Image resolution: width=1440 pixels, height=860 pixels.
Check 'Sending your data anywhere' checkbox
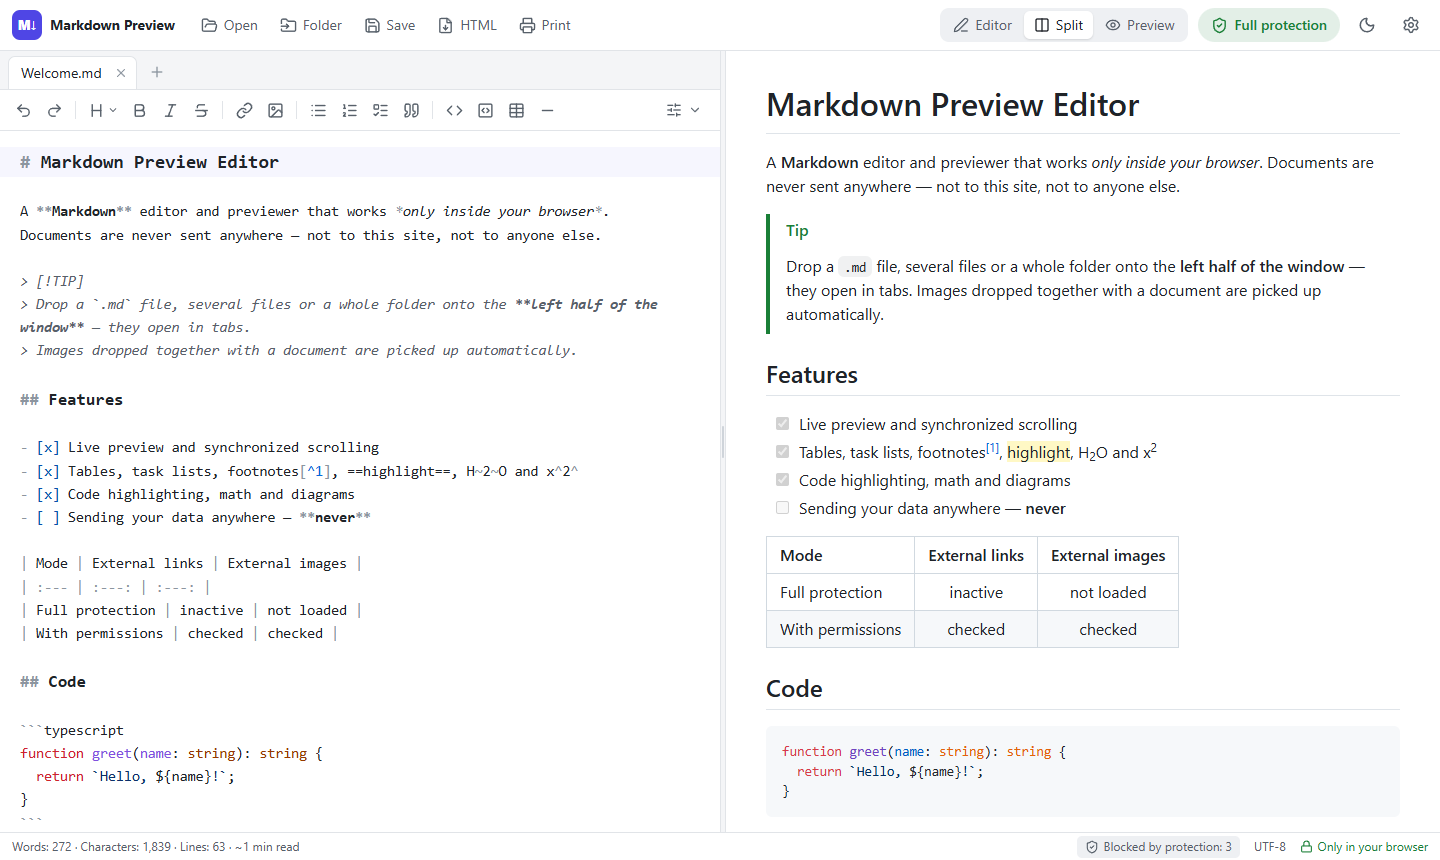point(783,508)
